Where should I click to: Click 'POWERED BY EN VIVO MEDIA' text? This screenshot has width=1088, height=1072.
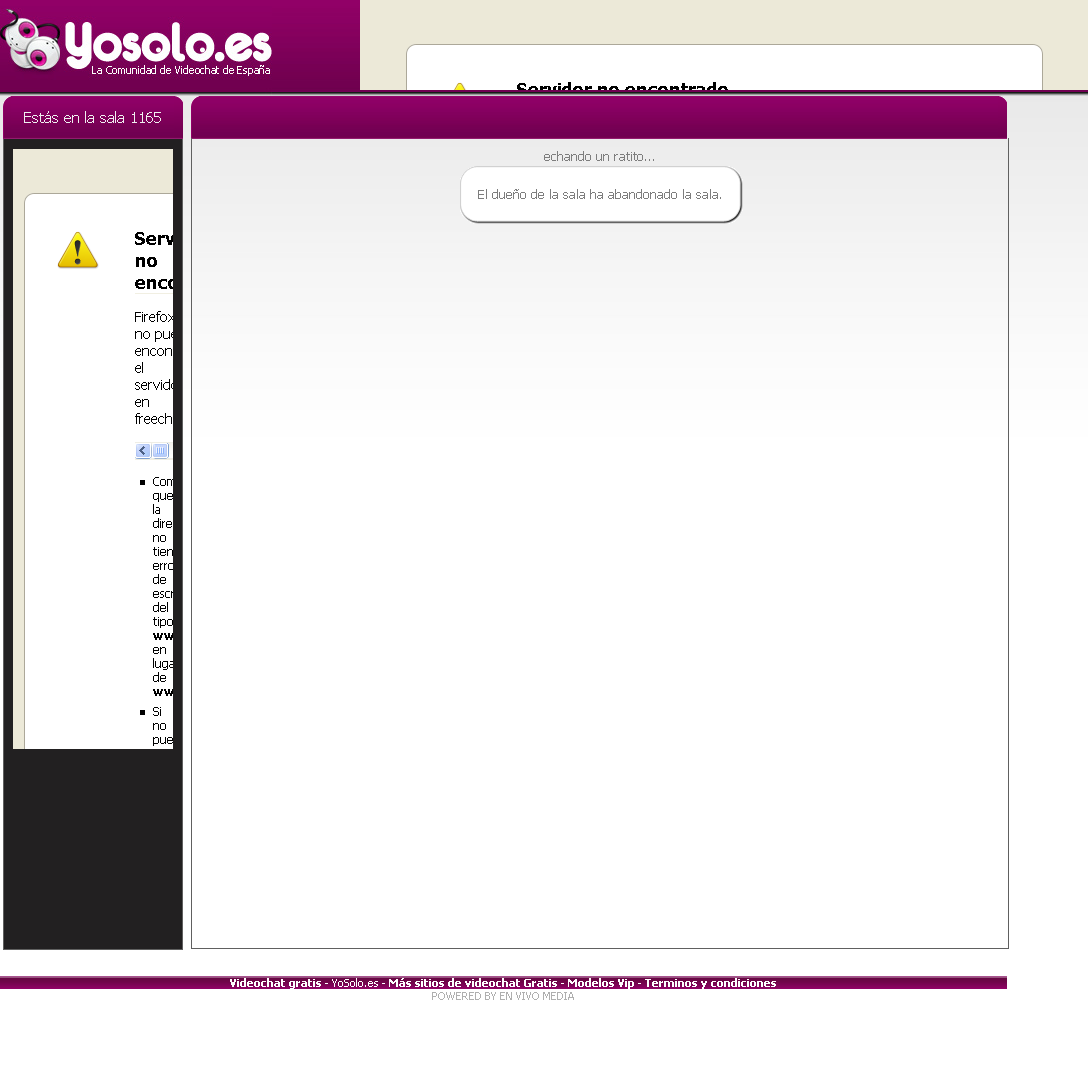[502, 996]
